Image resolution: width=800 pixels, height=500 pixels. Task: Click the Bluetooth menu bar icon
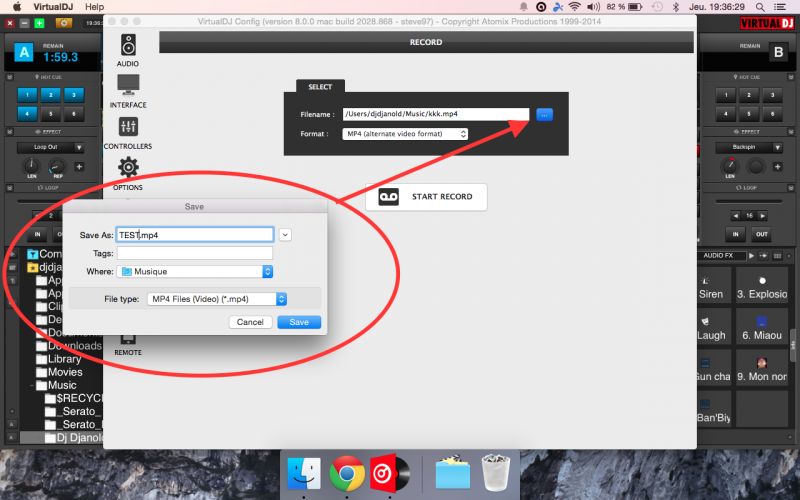tap(676, 7)
